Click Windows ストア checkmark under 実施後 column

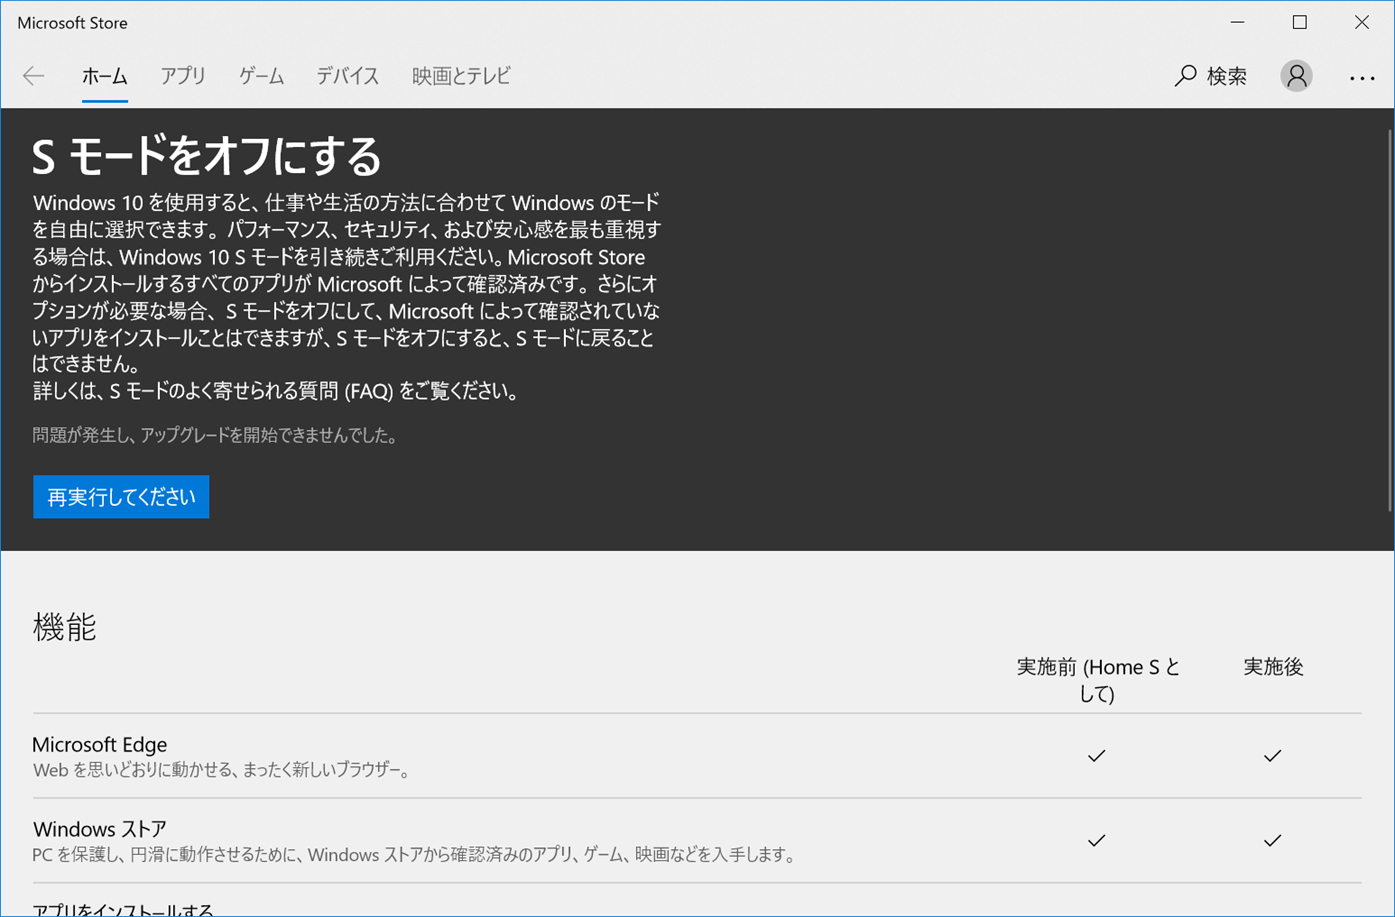tap(1272, 841)
